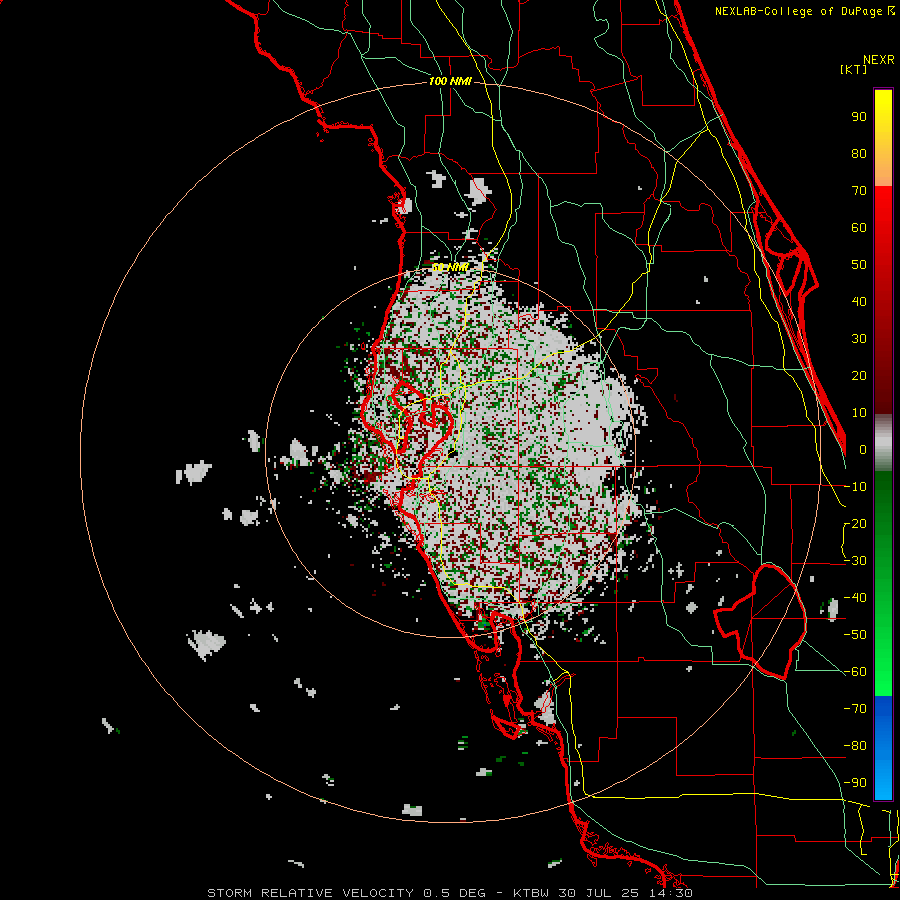Select the -20 knot scale label
Image resolution: width=900 pixels, height=900 pixels.
855,524
